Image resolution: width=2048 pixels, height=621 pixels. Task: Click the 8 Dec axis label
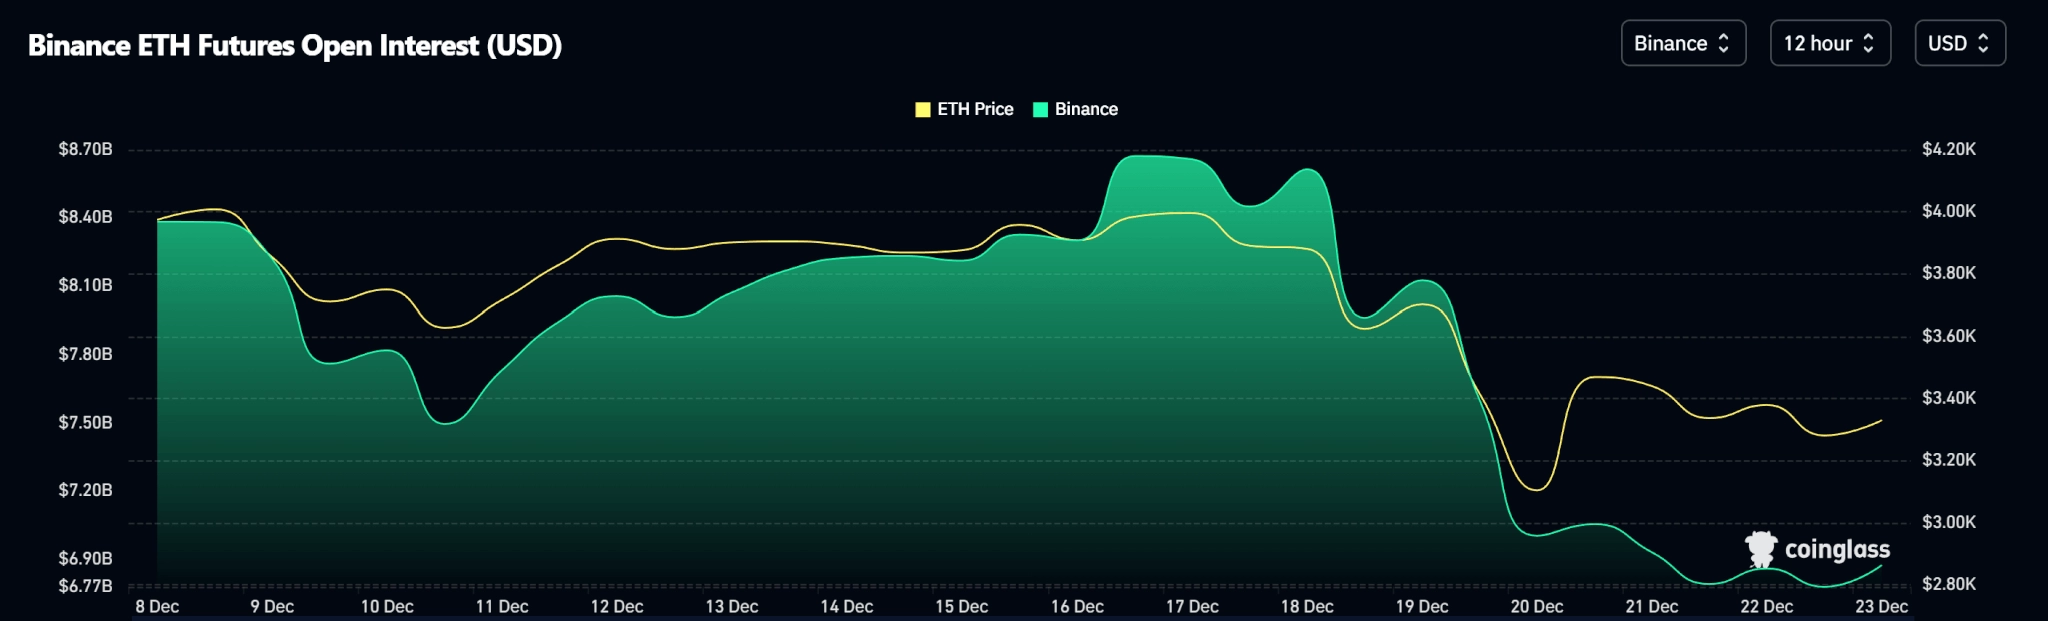pyautogui.click(x=157, y=607)
